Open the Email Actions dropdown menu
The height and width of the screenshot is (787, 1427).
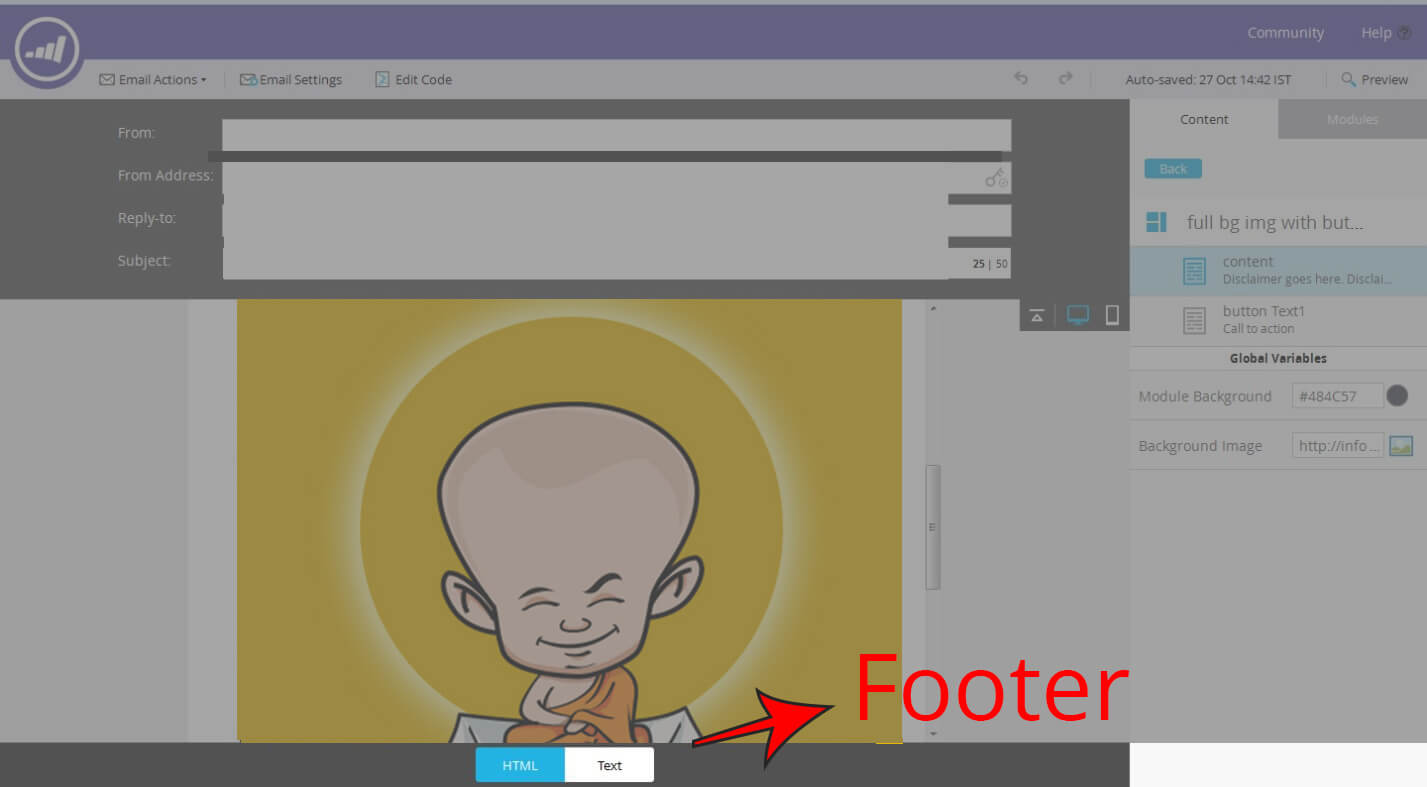point(153,80)
